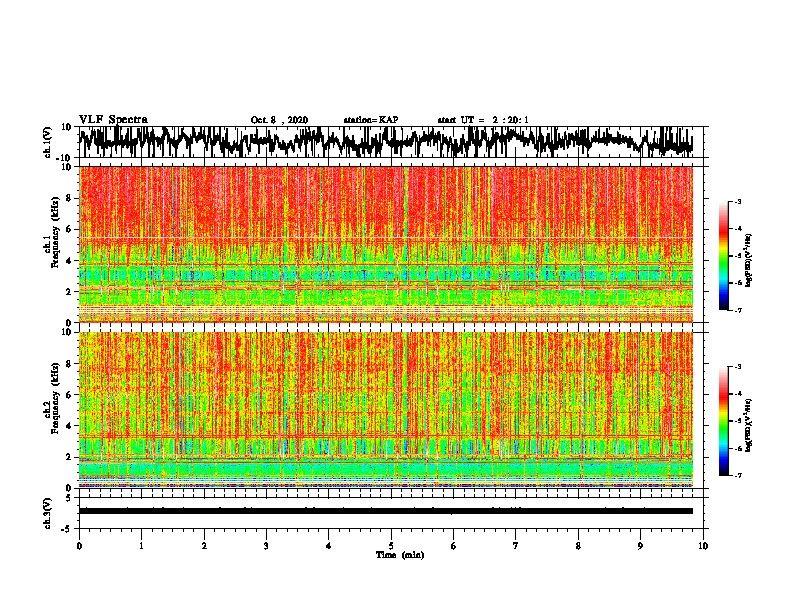Click the ch.1 voltage waveform trace
This screenshot has width=792, height=612.
[385, 141]
